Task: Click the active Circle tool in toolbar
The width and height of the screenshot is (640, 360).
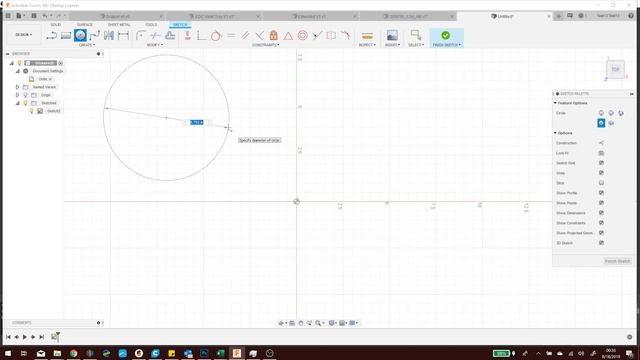Action: tap(80, 36)
